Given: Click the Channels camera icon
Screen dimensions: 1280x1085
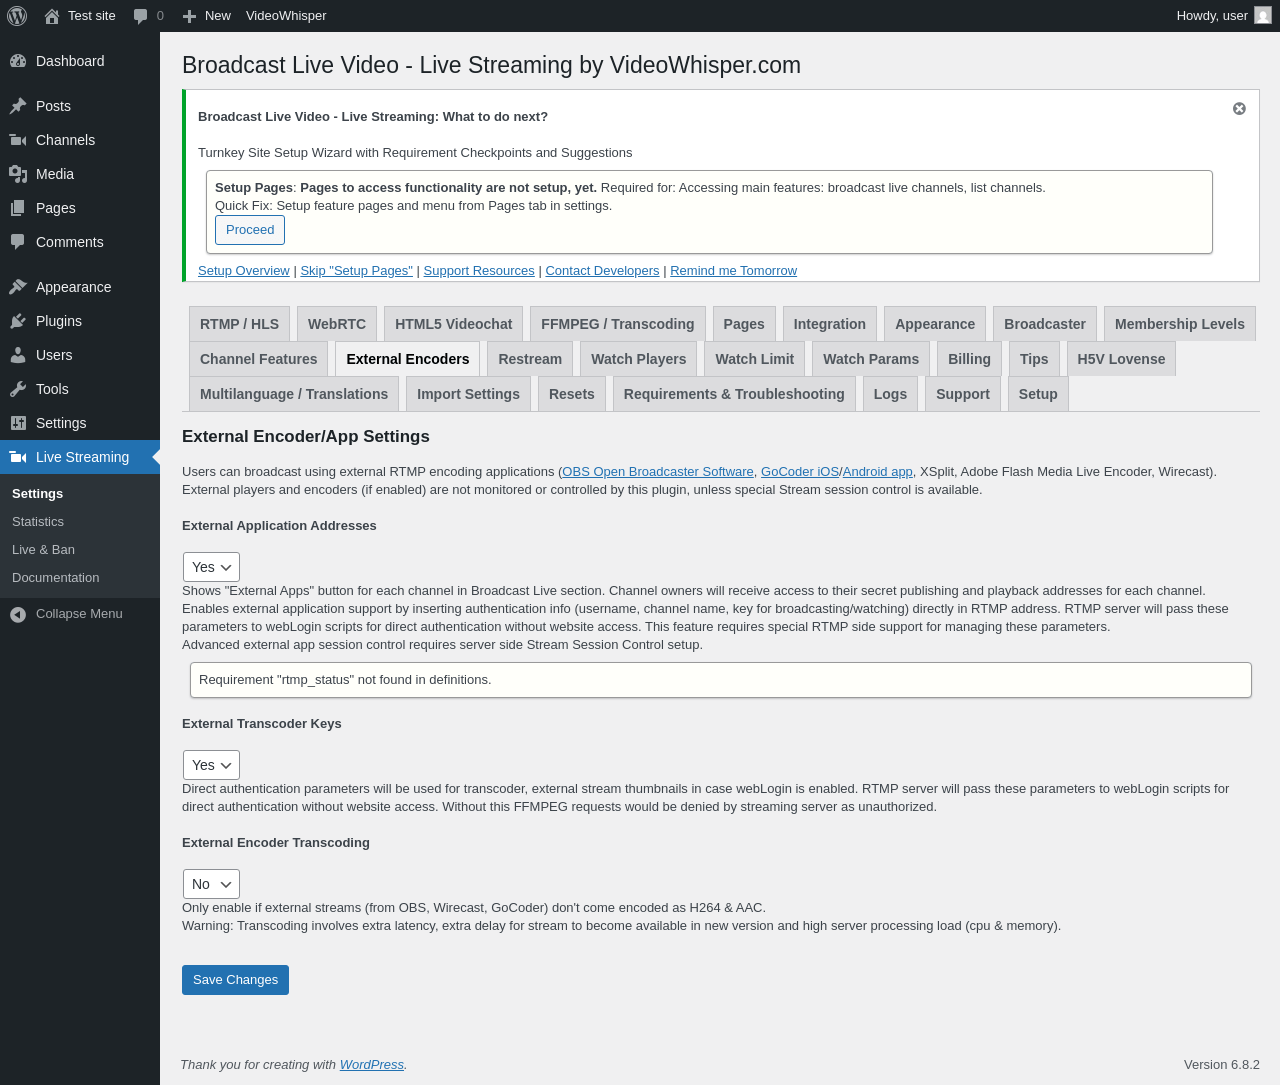Looking at the screenshot, I should (x=18, y=140).
